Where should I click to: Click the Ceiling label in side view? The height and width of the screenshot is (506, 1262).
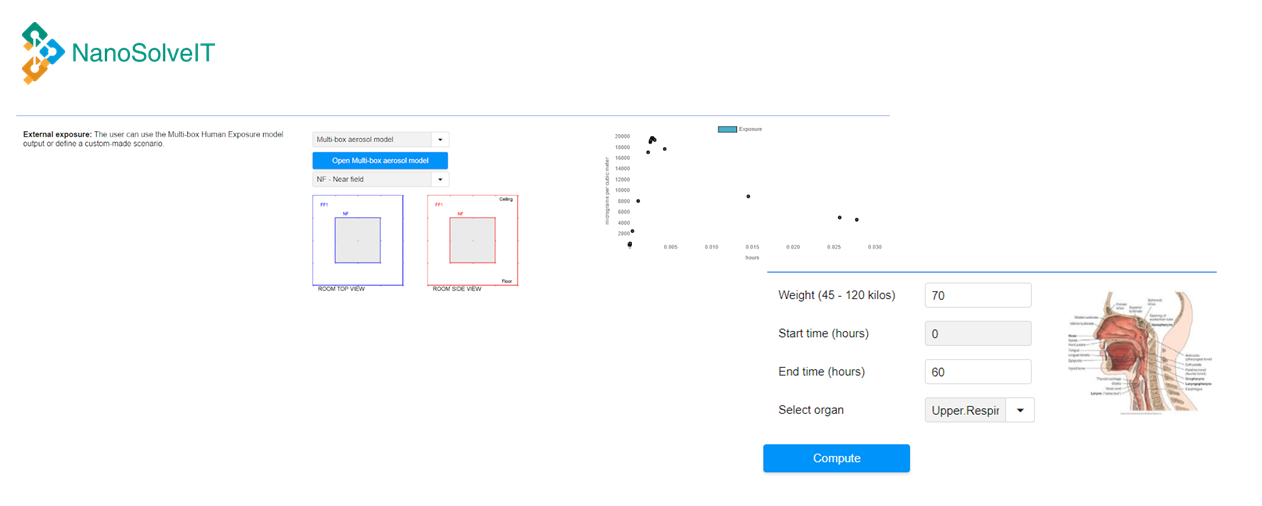(506, 199)
